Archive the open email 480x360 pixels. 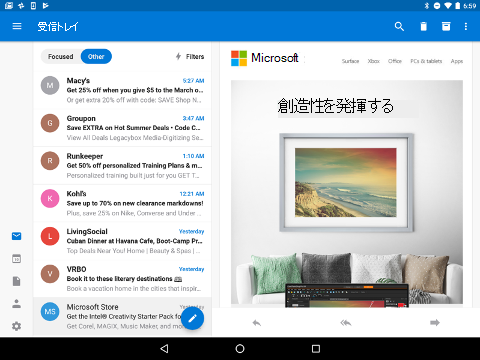pos(446,26)
